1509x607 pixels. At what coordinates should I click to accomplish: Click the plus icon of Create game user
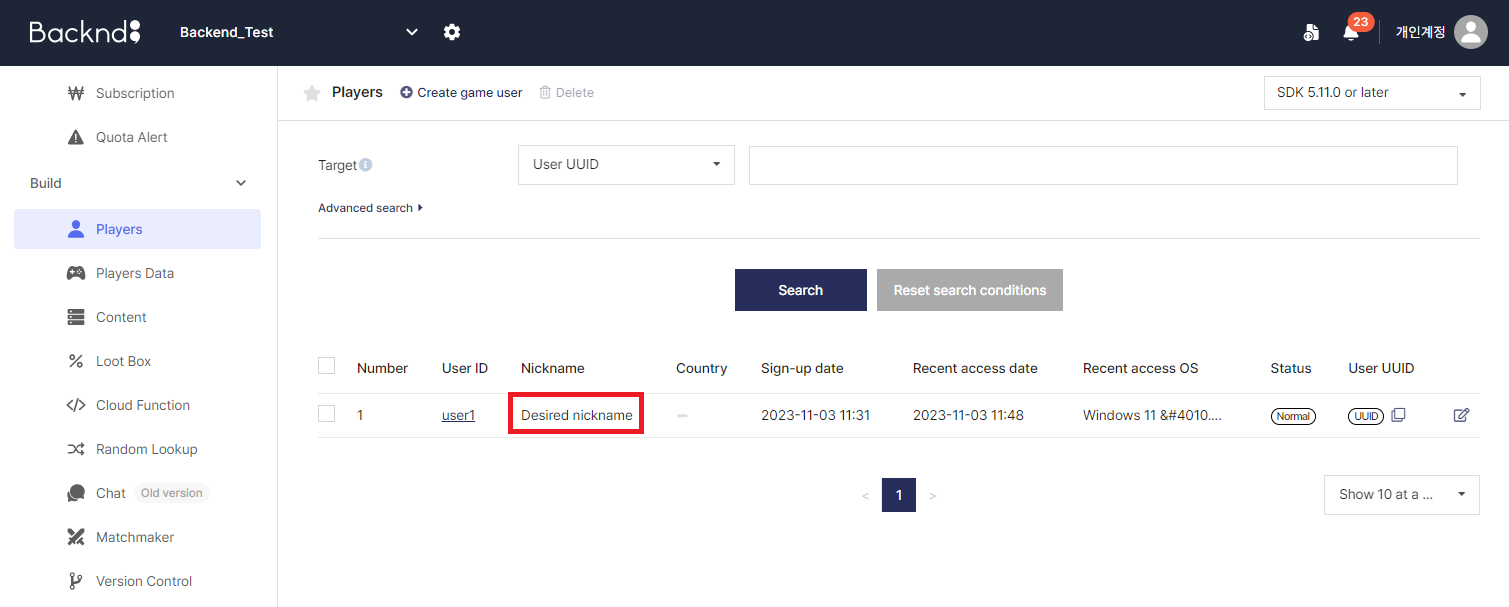pyautogui.click(x=406, y=92)
